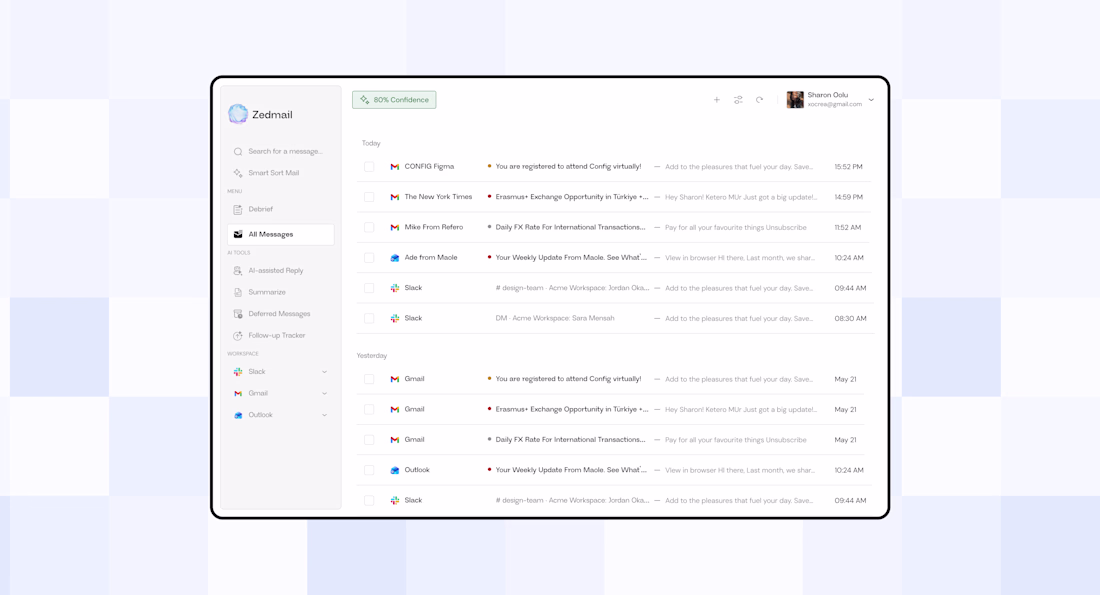Click the Outlook workspace label
Image resolution: width=1100 pixels, height=595 pixels.
click(x=260, y=415)
